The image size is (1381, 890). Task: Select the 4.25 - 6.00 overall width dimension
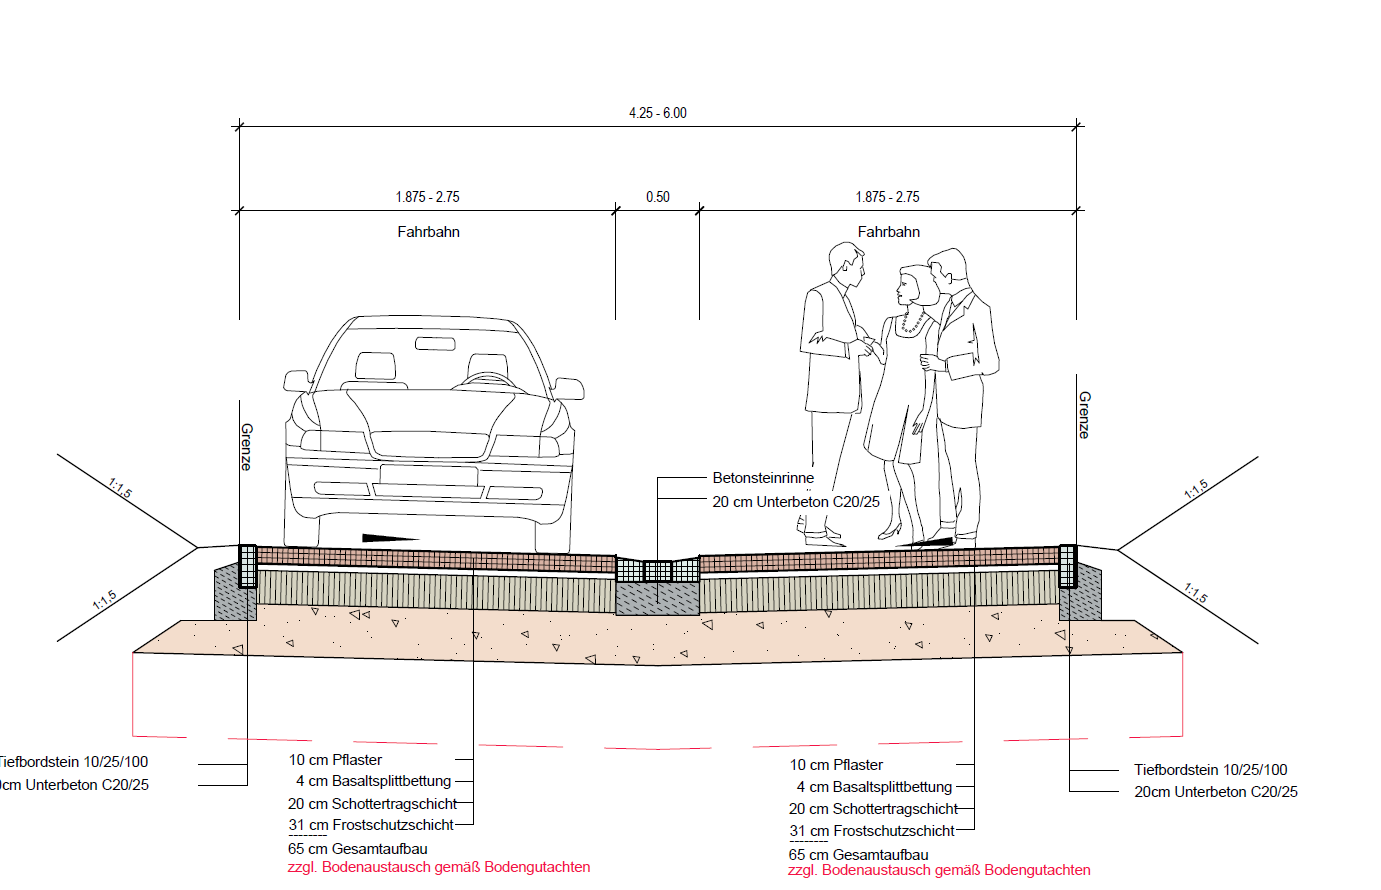(x=657, y=113)
